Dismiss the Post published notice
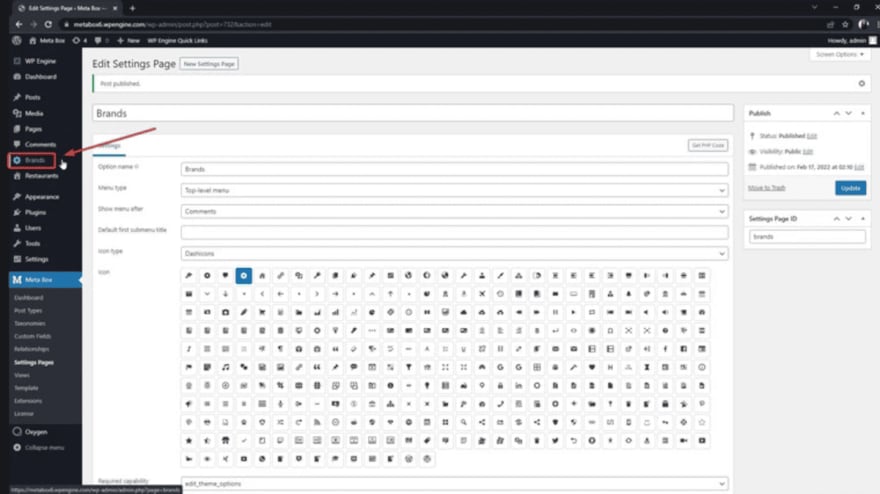 click(x=861, y=84)
